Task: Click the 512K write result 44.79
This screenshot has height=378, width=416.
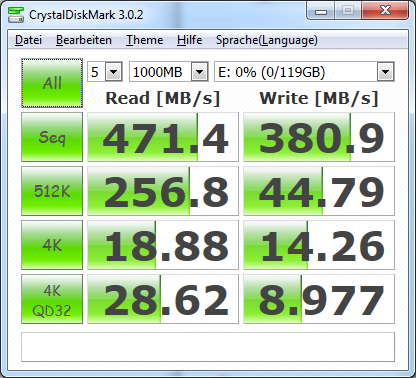Action: tap(319, 191)
